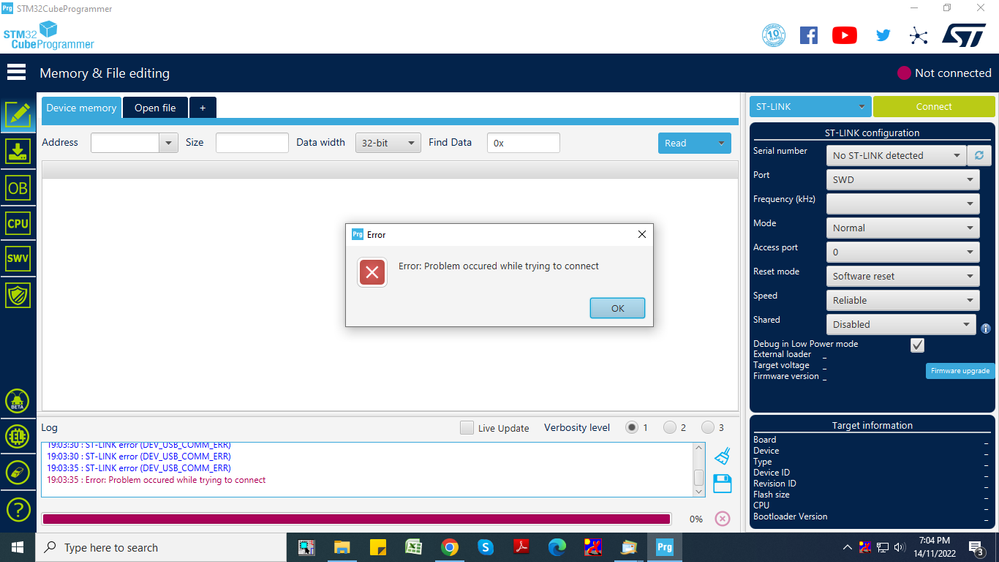Open ST Facebook page icon
Viewport: 999px width, 562px height.
809,35
